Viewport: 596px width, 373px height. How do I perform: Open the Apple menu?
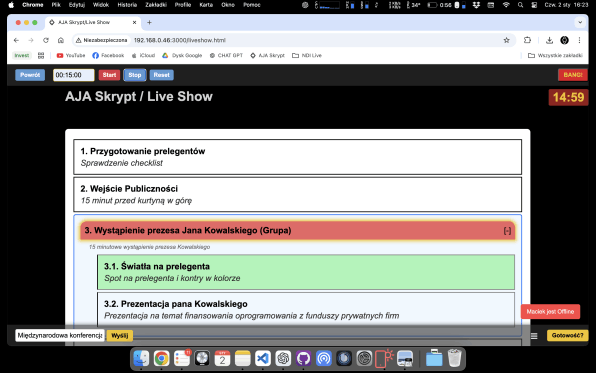[x=11, y=5]
